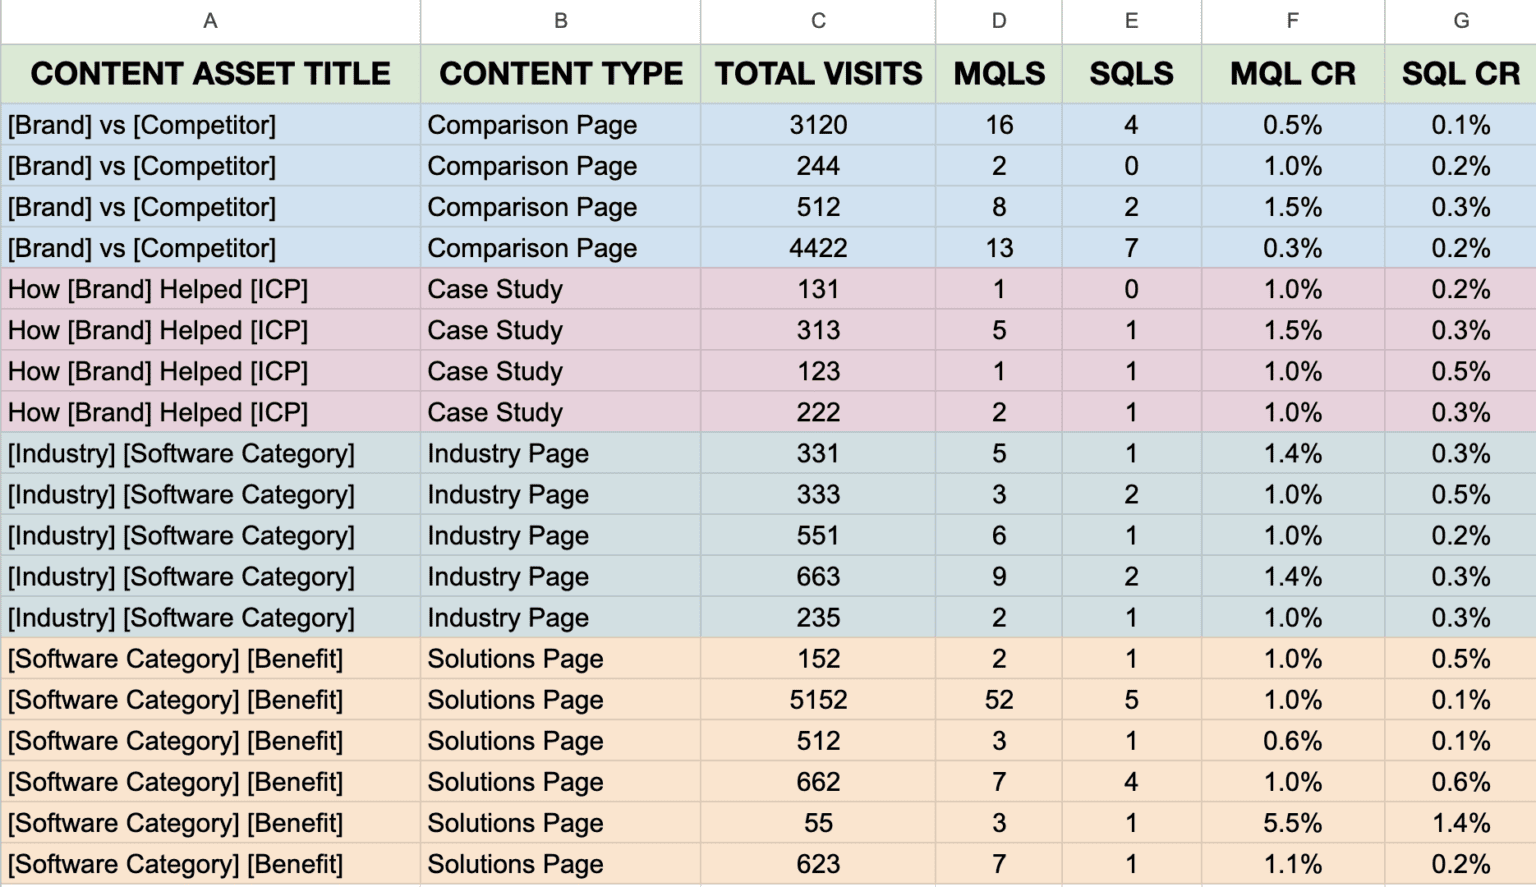Select the MQLS header cell
The width and height of the screenshot is (1536, 887).
click(999, 74)
